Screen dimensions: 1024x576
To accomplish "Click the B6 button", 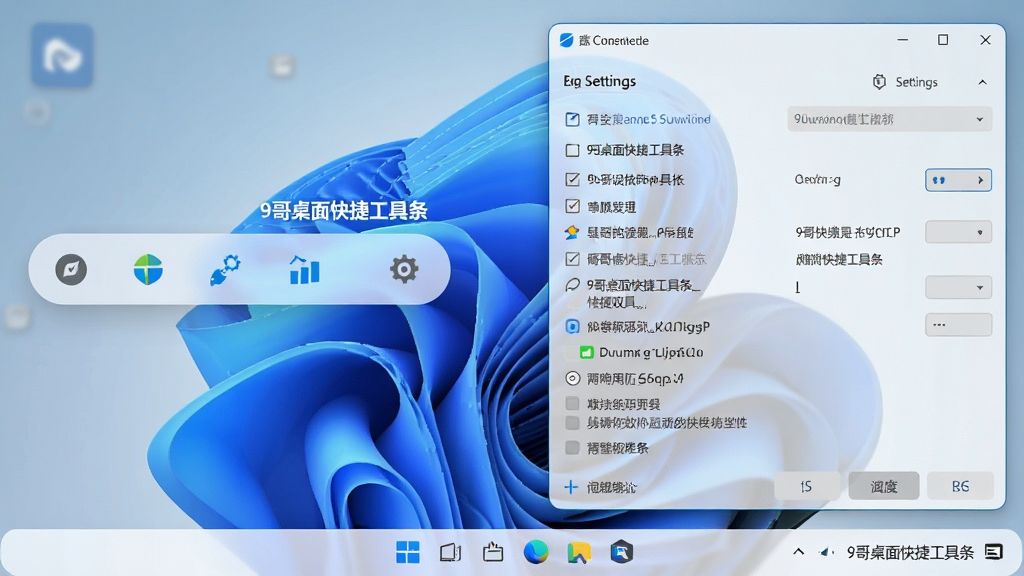I will (960, 487).
